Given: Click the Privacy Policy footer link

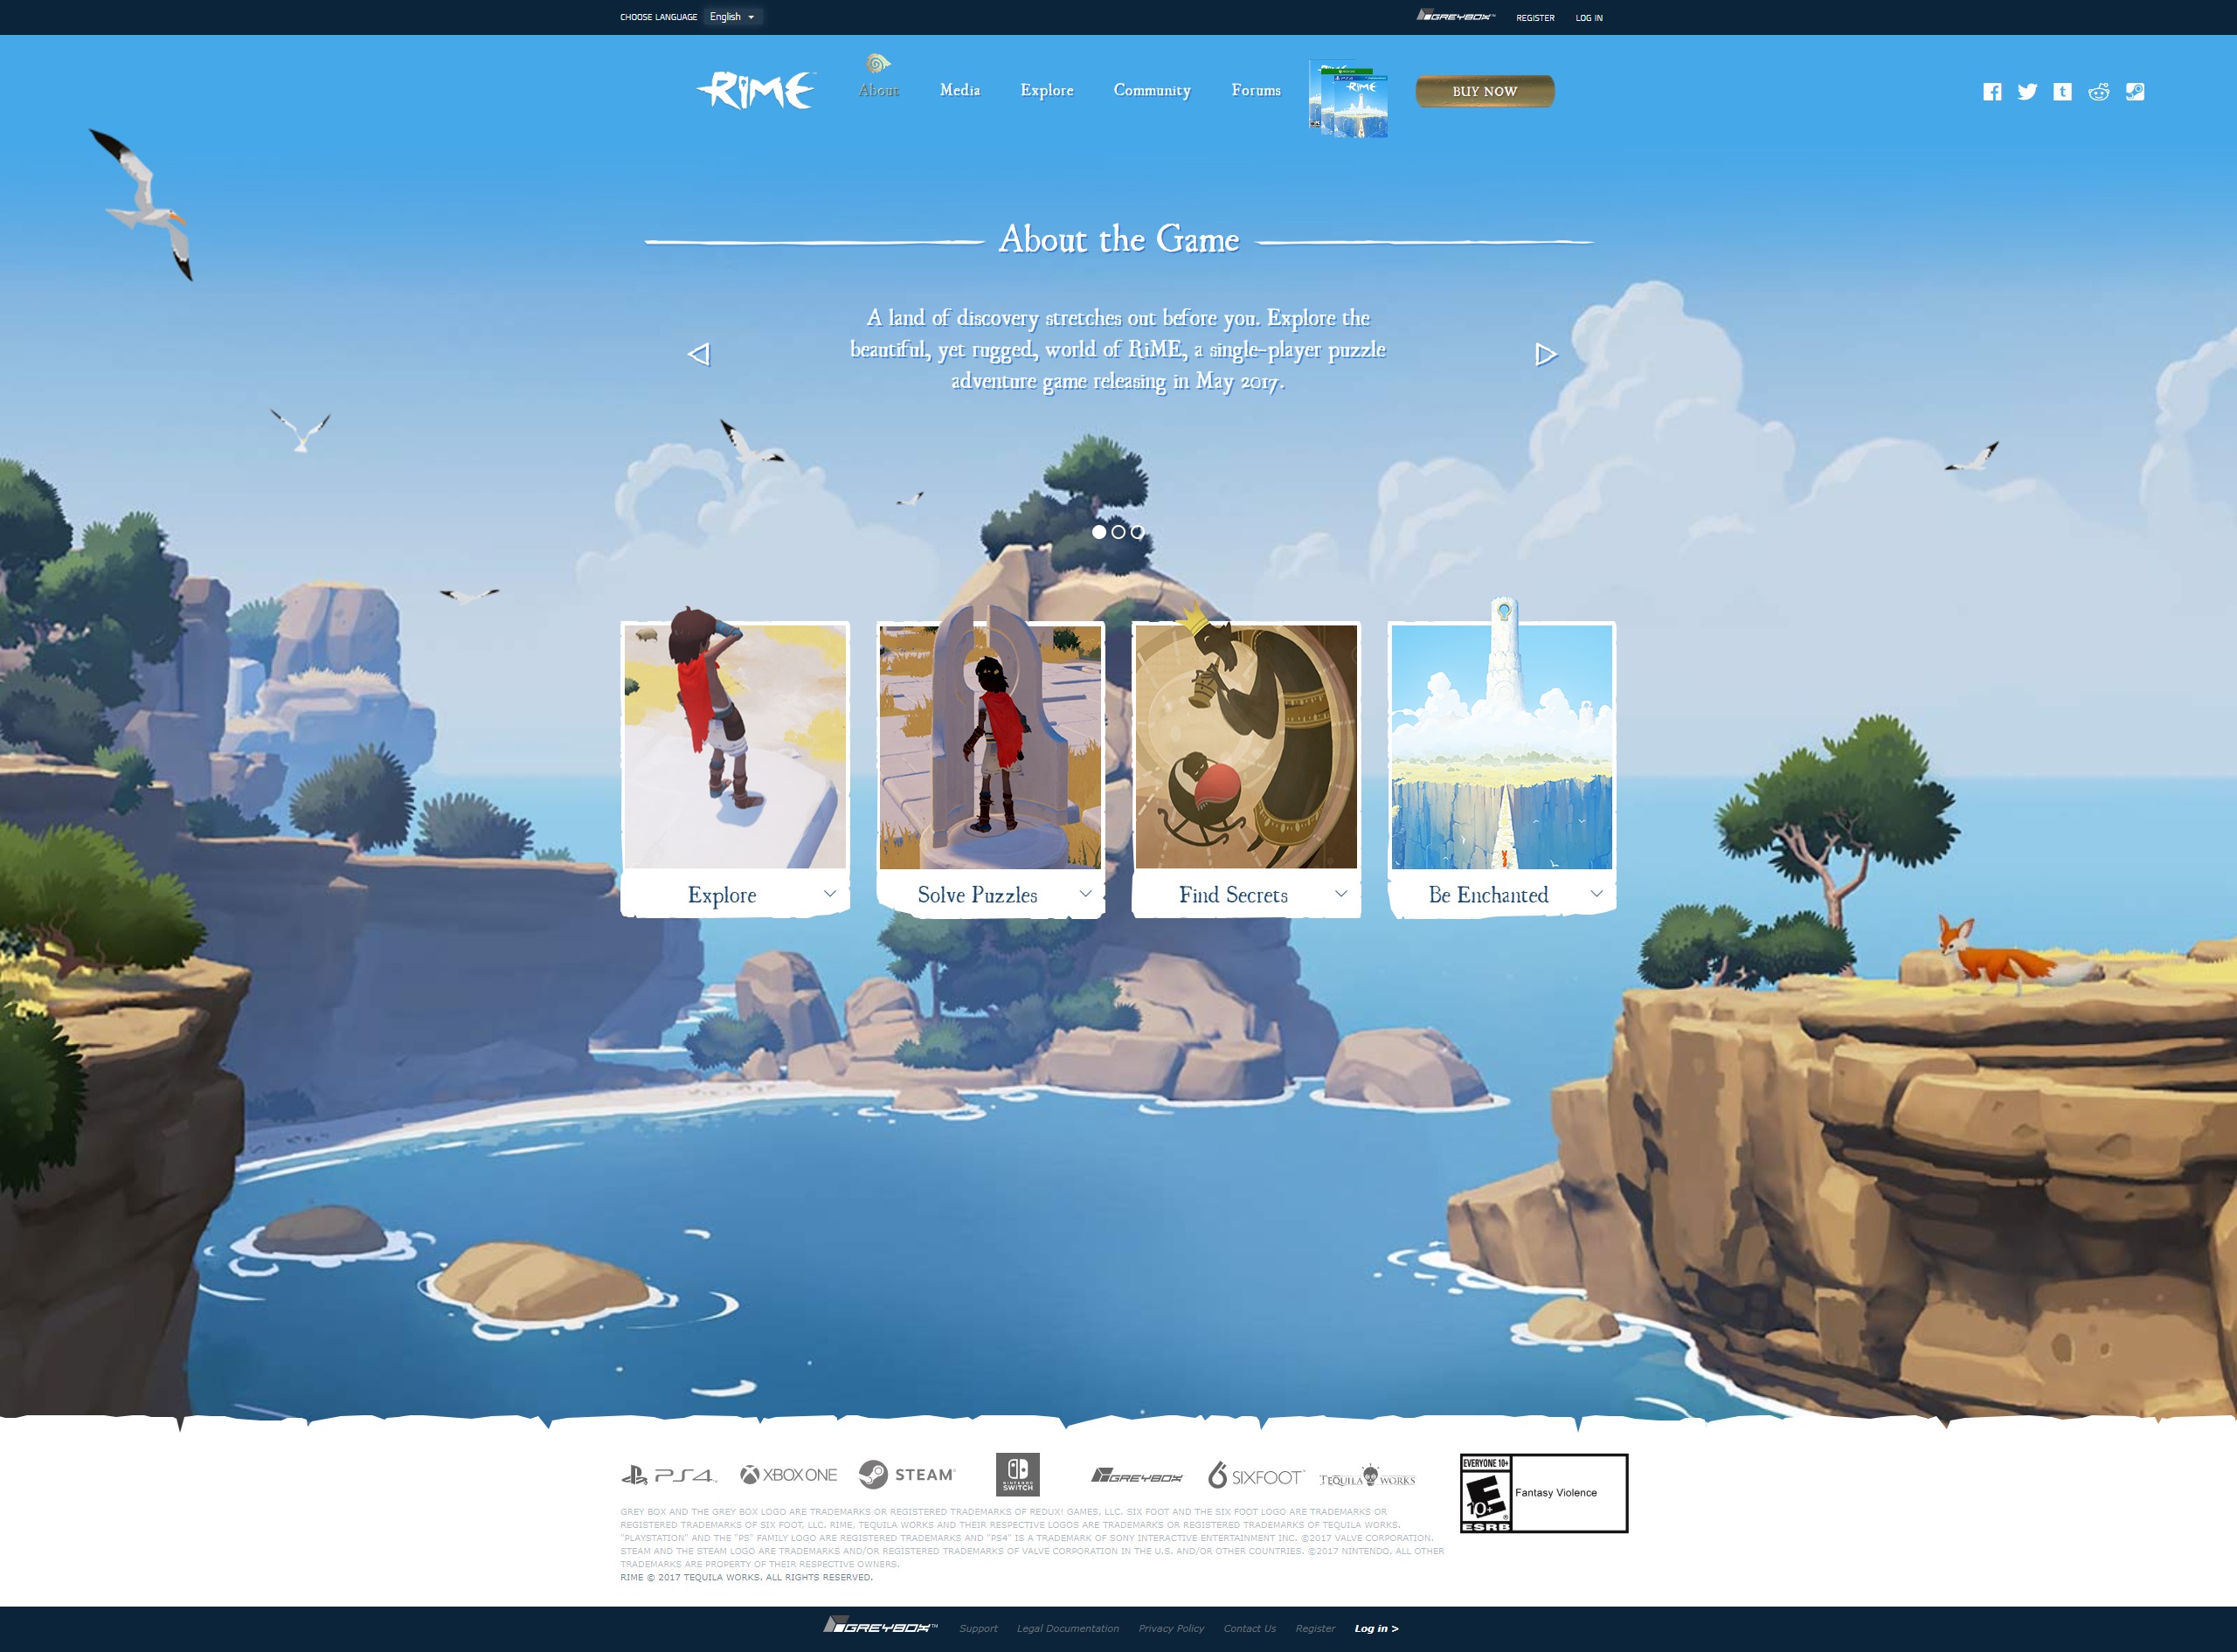Looking at the screenshot, I should pyautogui.click(x=1170, y=1628).
